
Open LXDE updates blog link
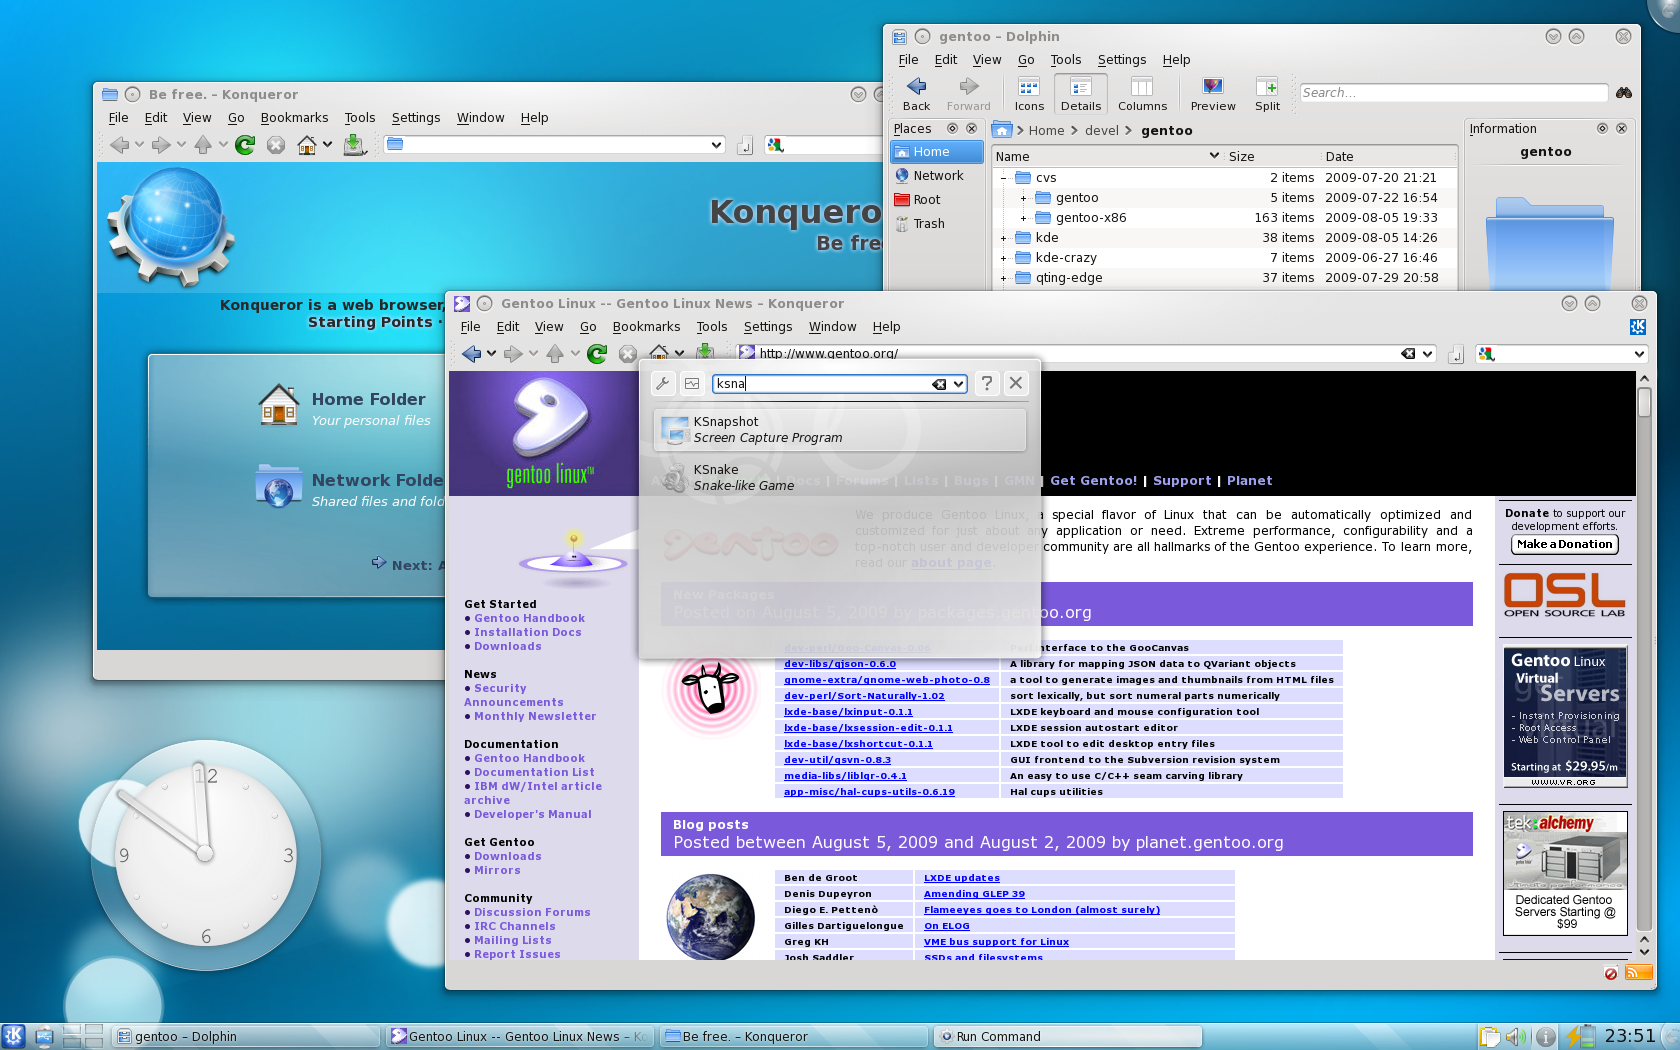point(961,878)
